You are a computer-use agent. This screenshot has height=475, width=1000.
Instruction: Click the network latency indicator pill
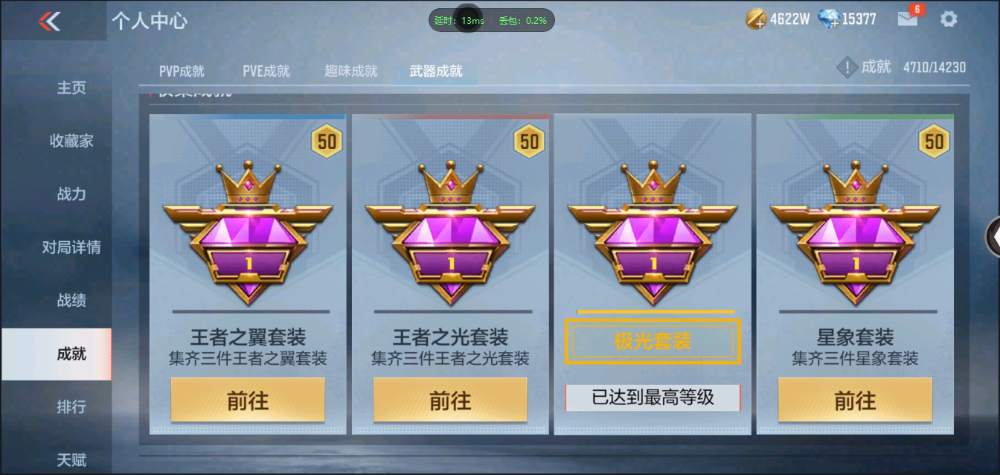coord(491,20)
